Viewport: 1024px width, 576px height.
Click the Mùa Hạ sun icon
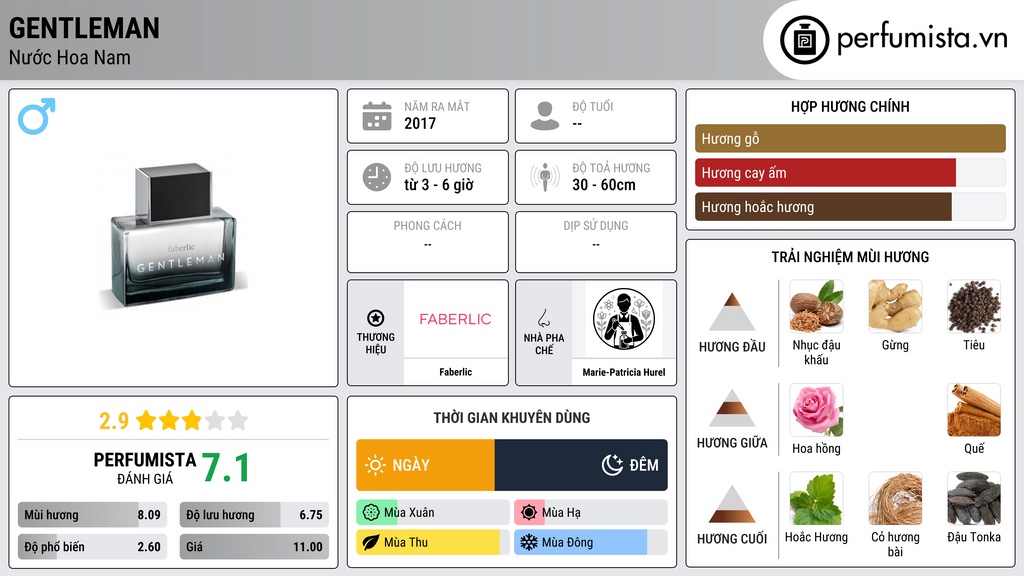click(x=529, y=513)
